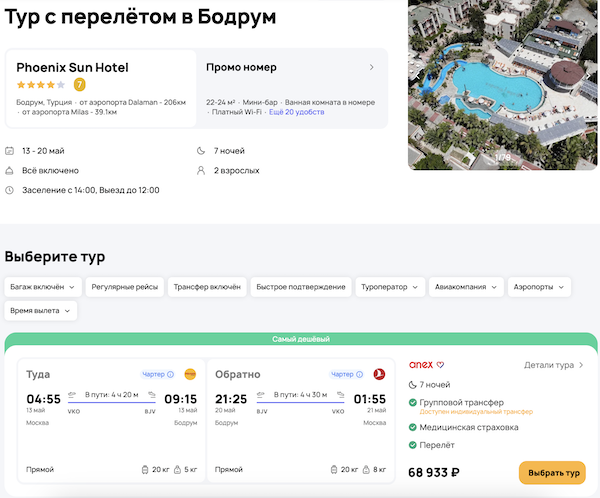Click the 8 кг hand luggage icon on return flight
Viewport: 600px width, 498px height.
pyautogui.click(x=365, y=469)
